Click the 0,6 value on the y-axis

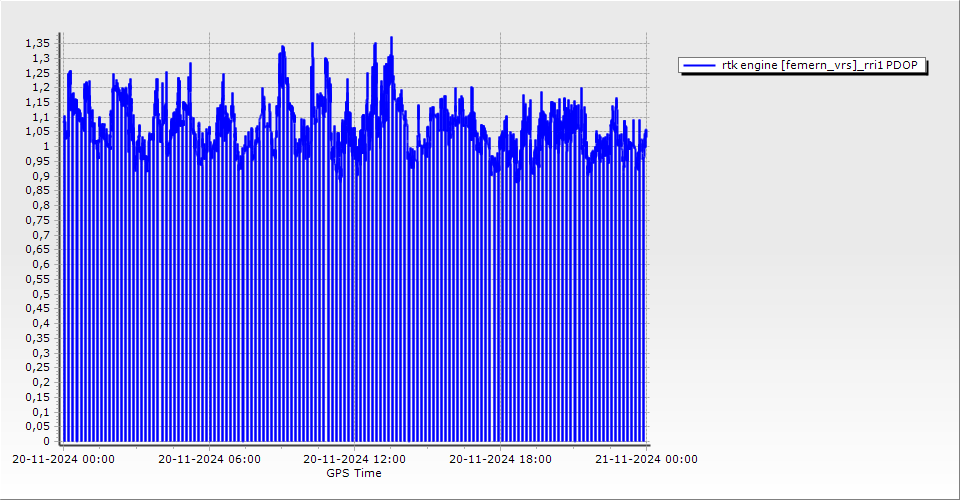pyautogui.click(x=41, y=264)
